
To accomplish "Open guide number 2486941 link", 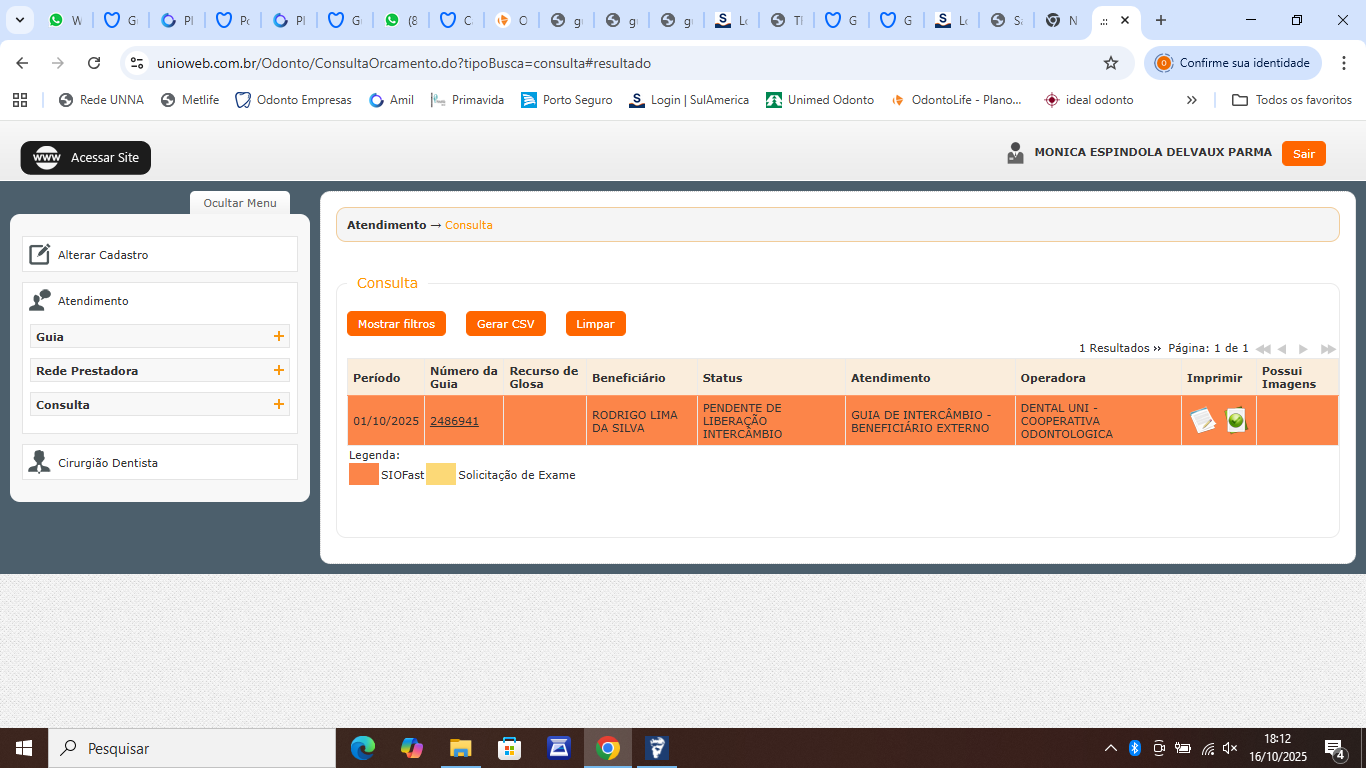I will (454, 421).
